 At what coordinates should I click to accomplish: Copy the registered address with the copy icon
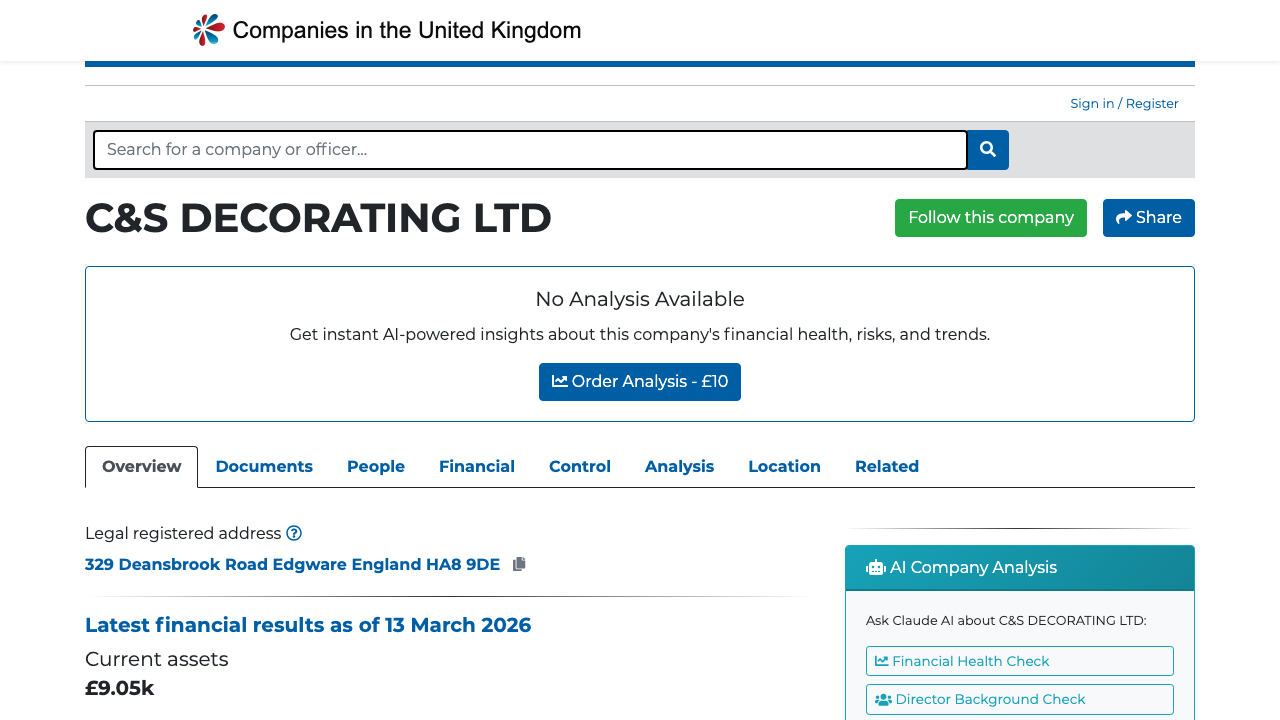pyautogui.click(x=519, y=564)
